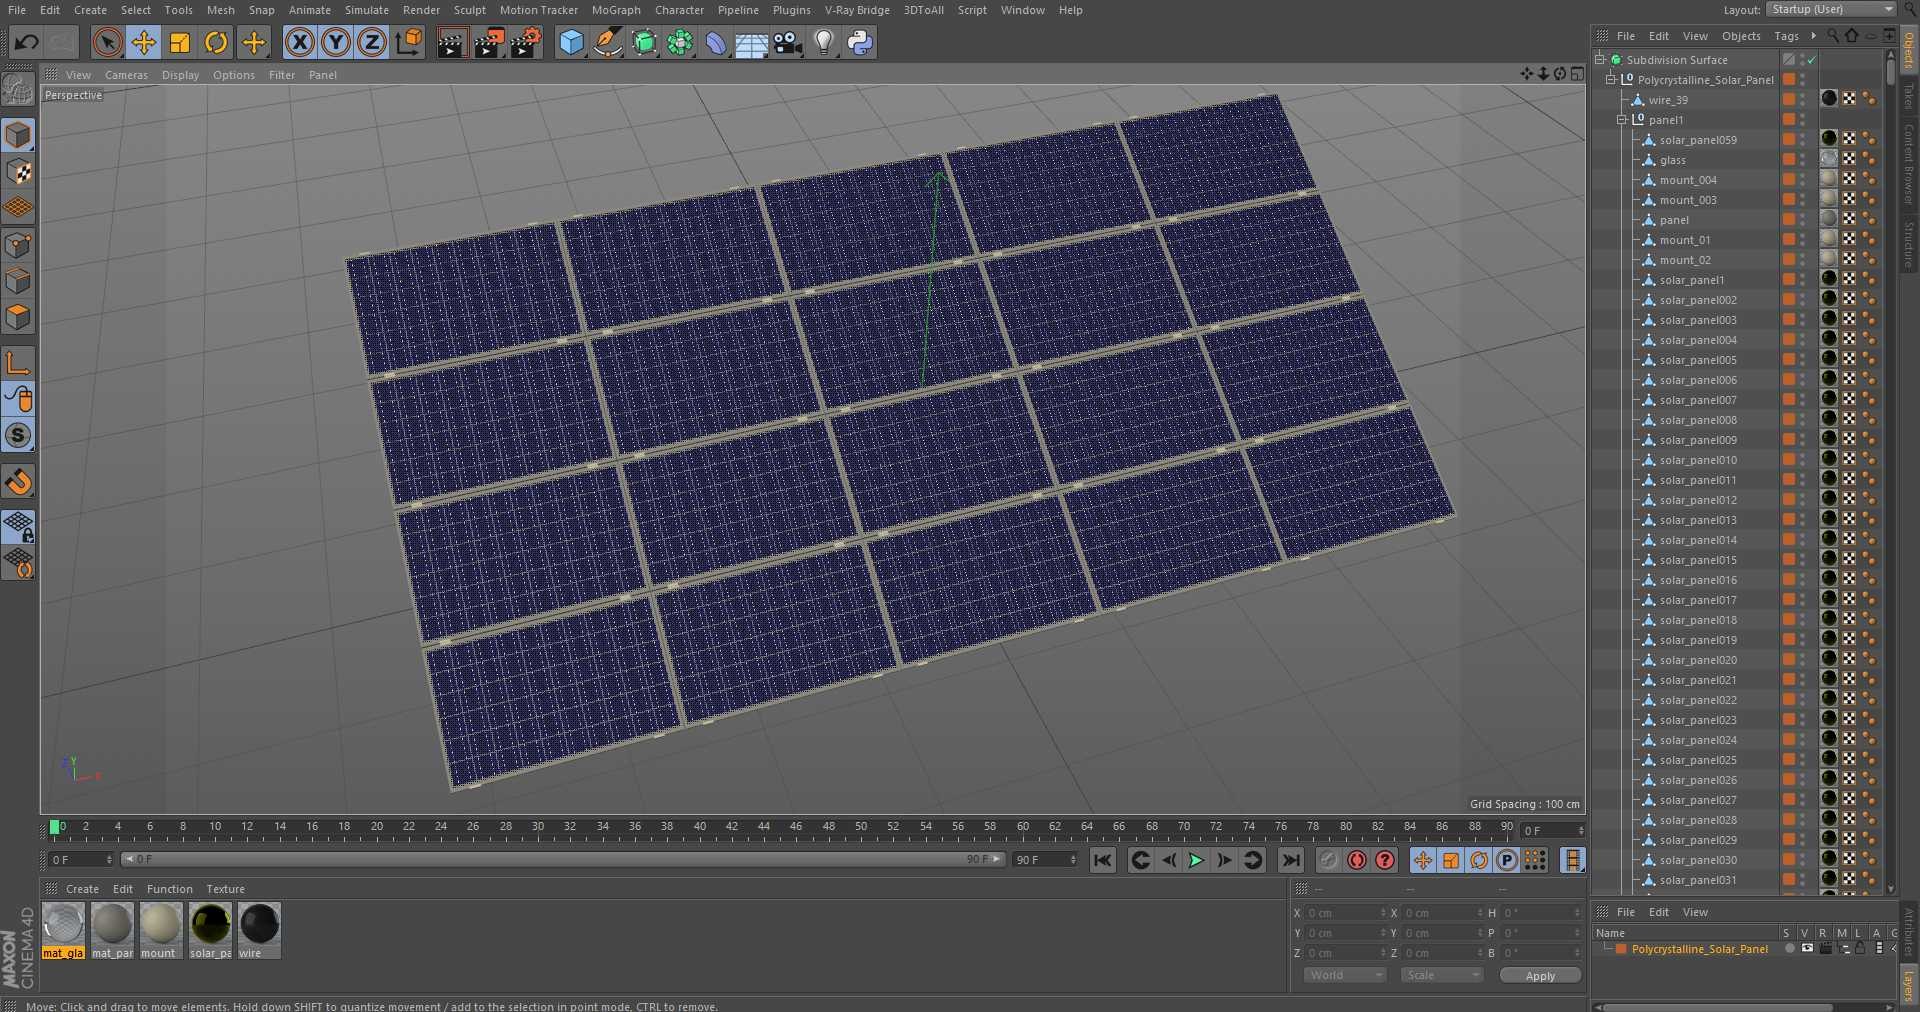1920x1012 pixels.
Task: Open the V-Ray Bridge menu
Action: point(857,10)
